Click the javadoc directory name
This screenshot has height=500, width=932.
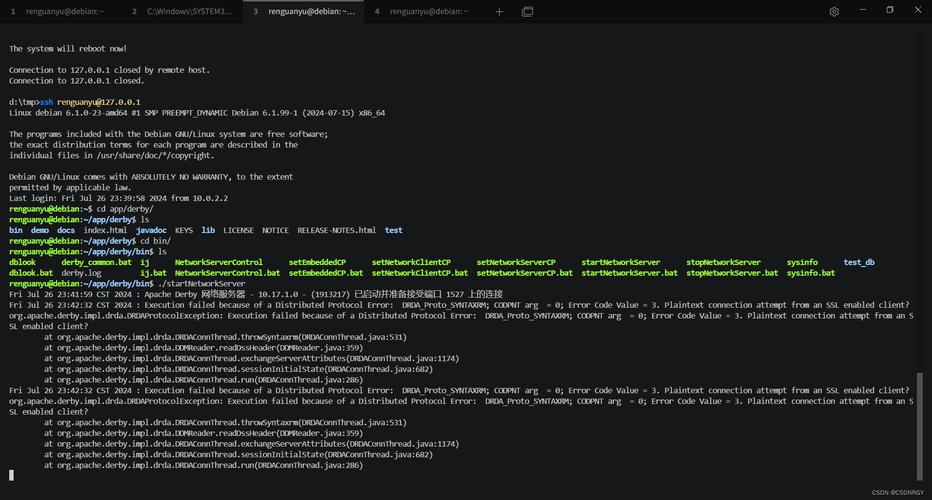coord(151,230)
